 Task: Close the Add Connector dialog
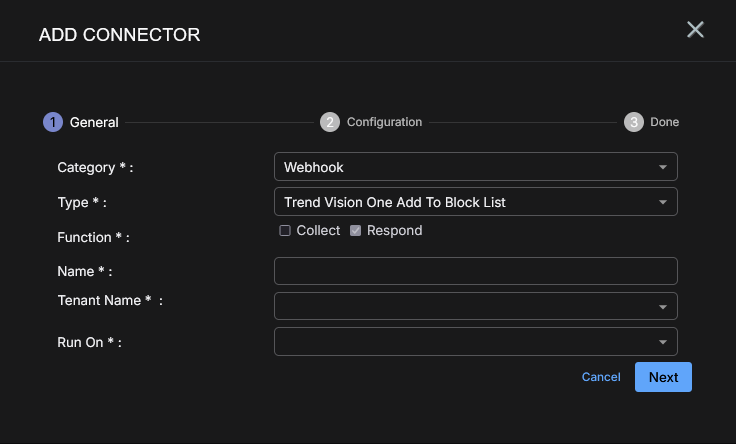(695, 30)
